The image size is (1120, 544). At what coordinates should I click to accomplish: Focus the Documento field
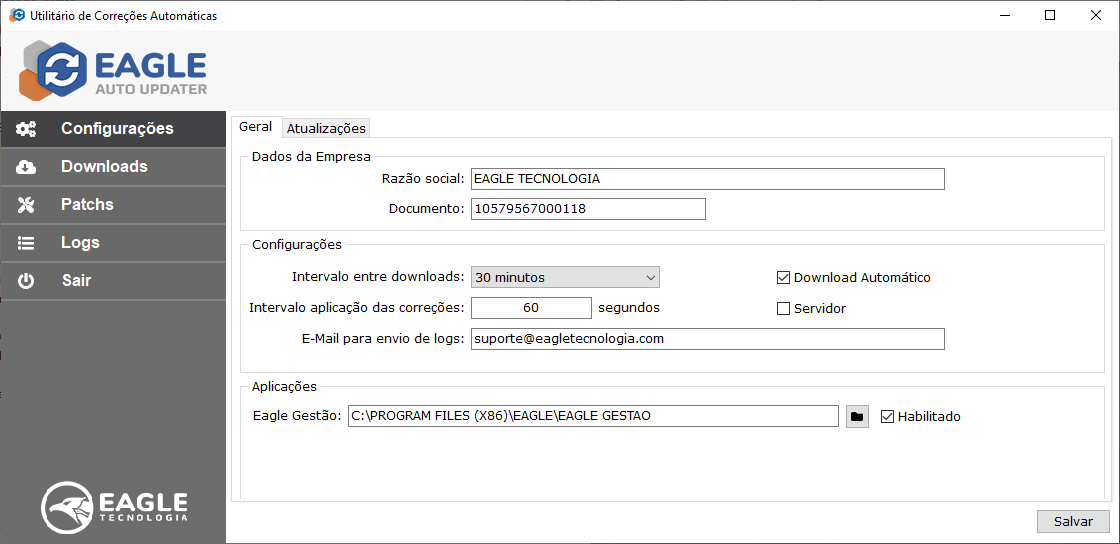coord(588,209)
